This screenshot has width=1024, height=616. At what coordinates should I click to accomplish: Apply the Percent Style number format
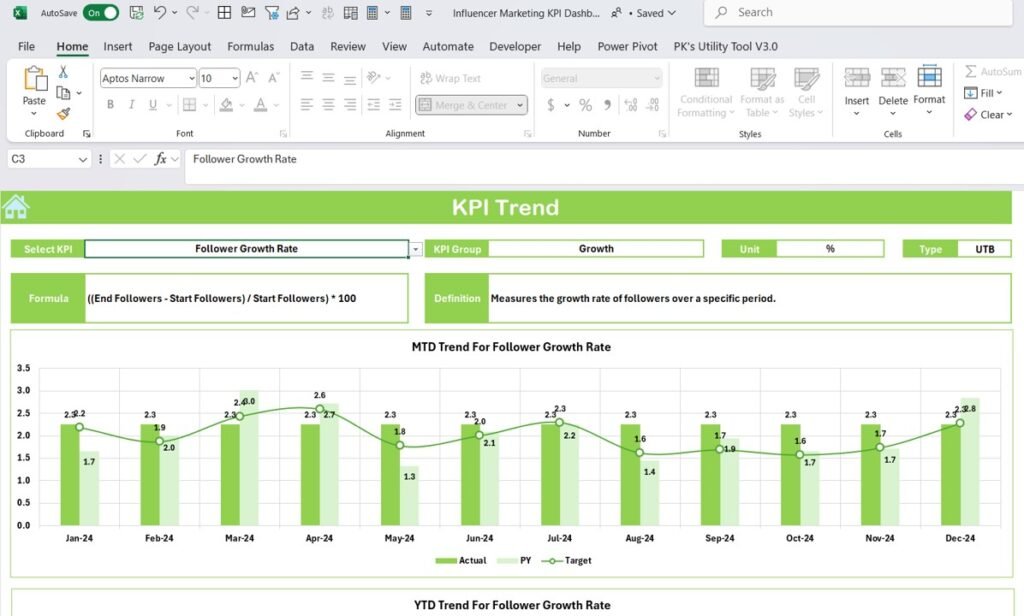pyautogui.click(x=585, y=104)
